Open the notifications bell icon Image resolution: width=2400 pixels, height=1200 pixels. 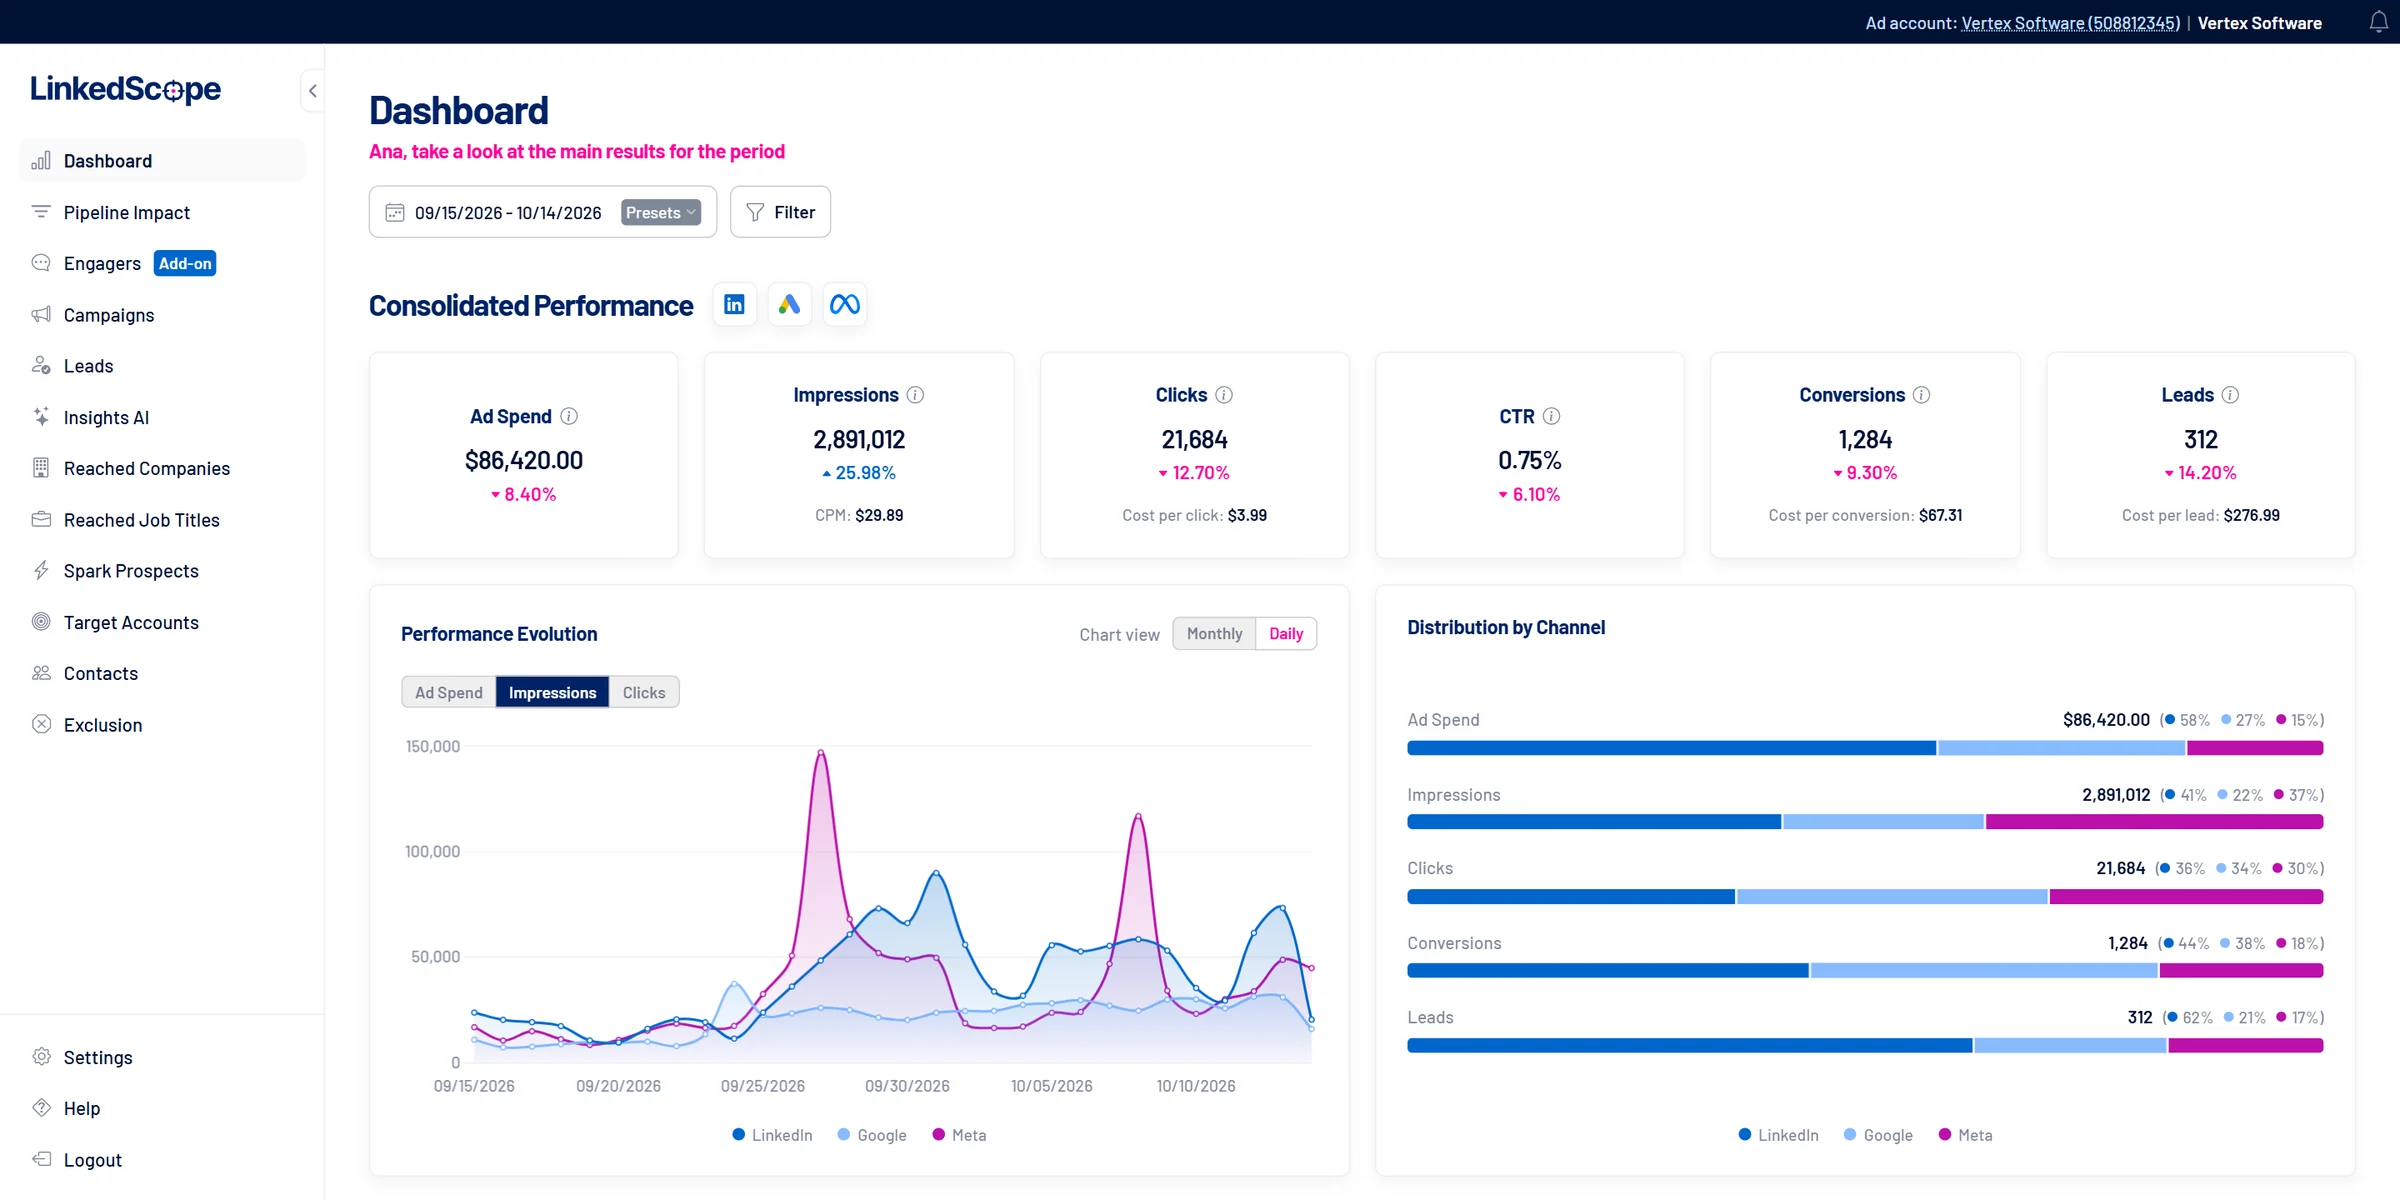click(x=2378, y=22)
